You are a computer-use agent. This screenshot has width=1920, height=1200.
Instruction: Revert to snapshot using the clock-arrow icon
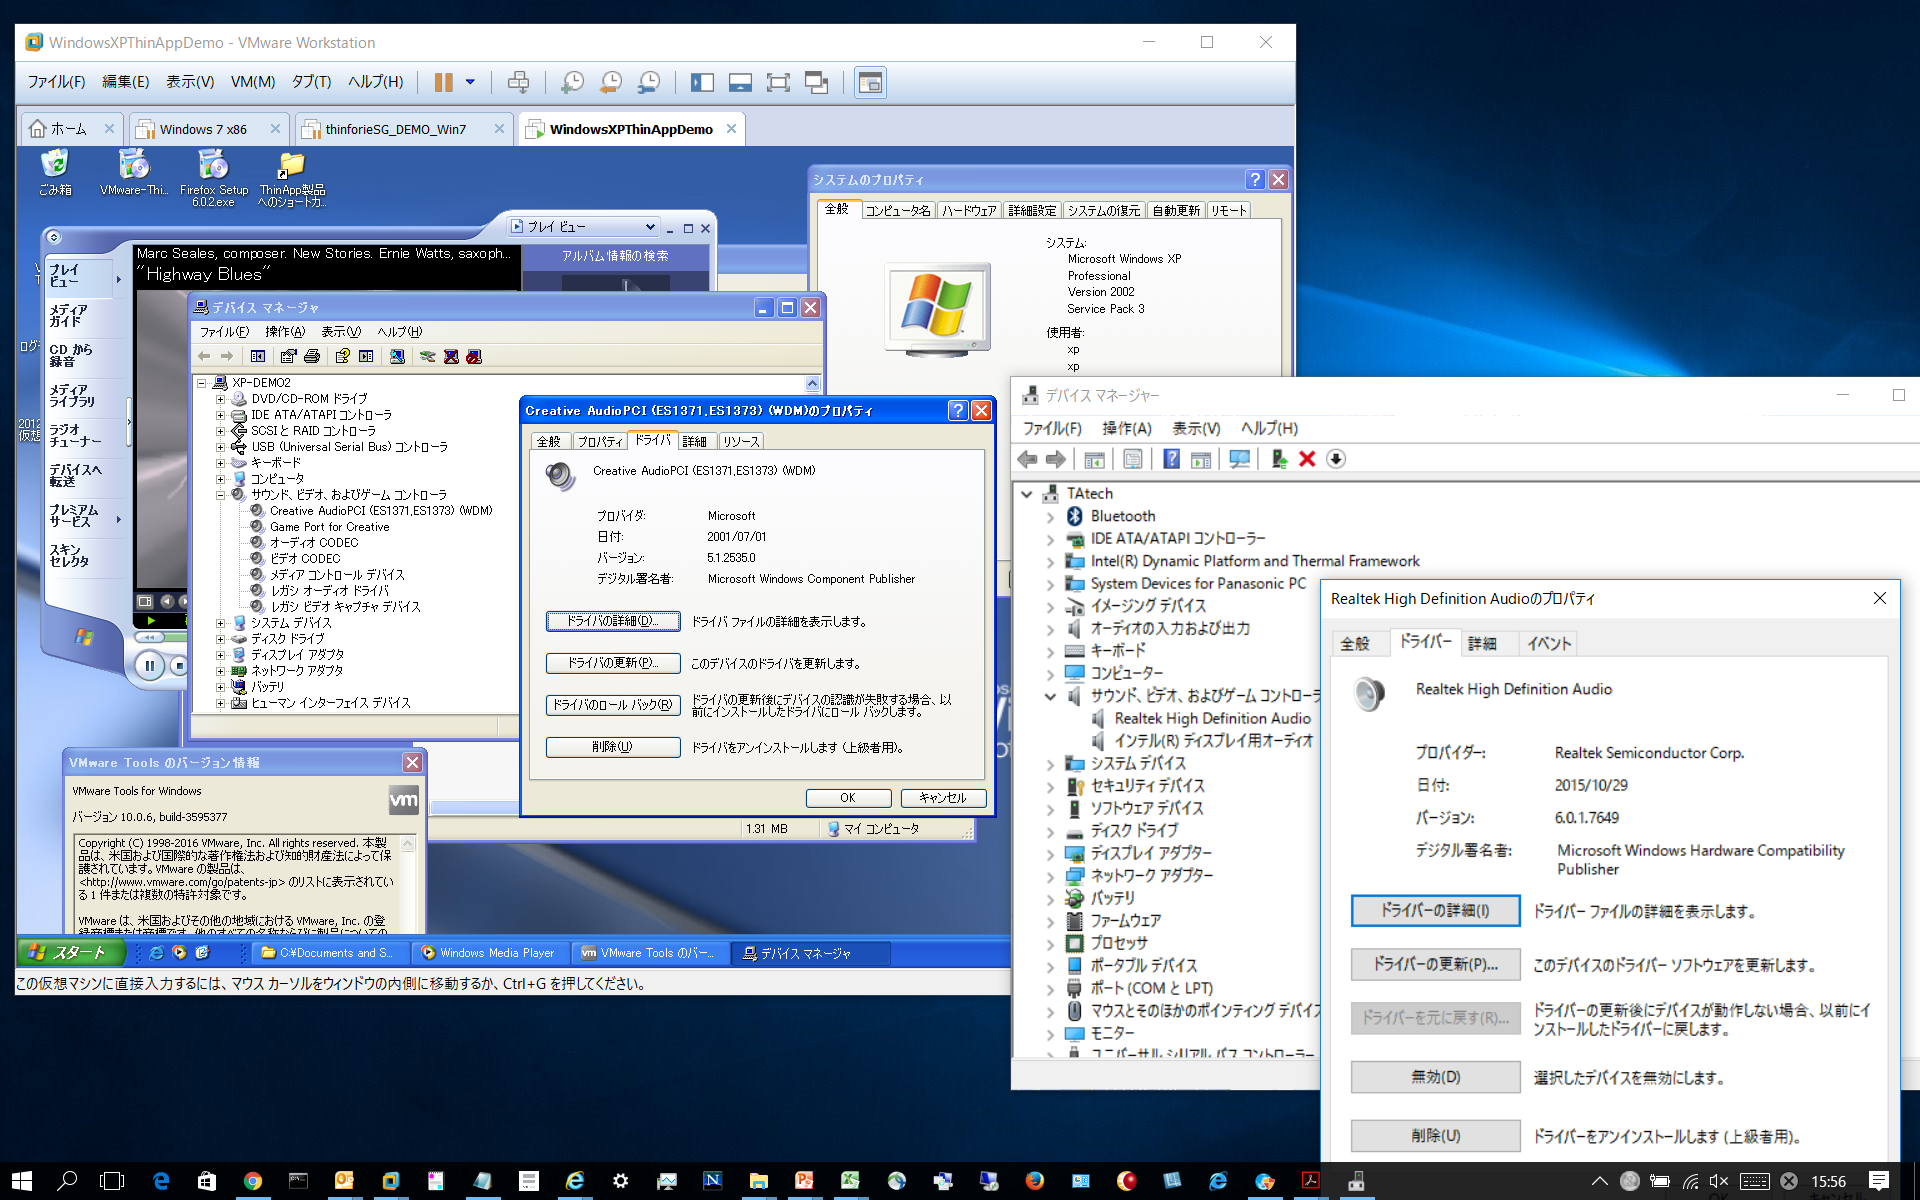pyautogui.click(x=610, y=83)
